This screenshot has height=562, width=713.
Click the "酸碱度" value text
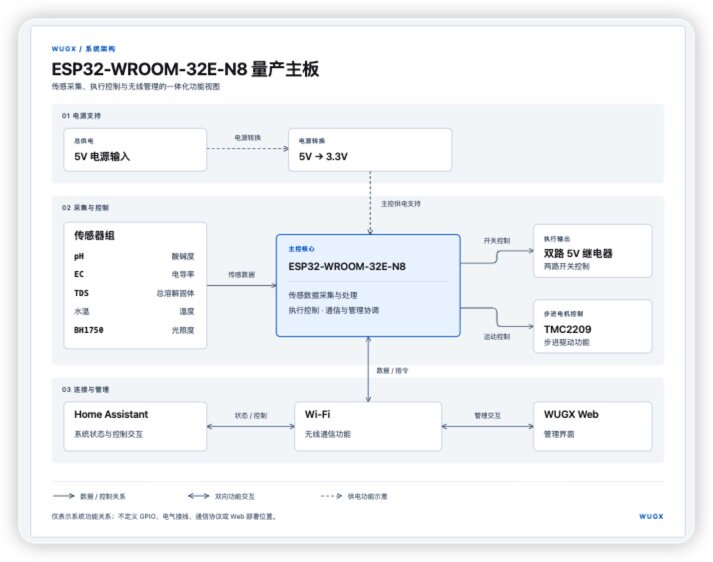pyautogui.click(x=183, y=256)
